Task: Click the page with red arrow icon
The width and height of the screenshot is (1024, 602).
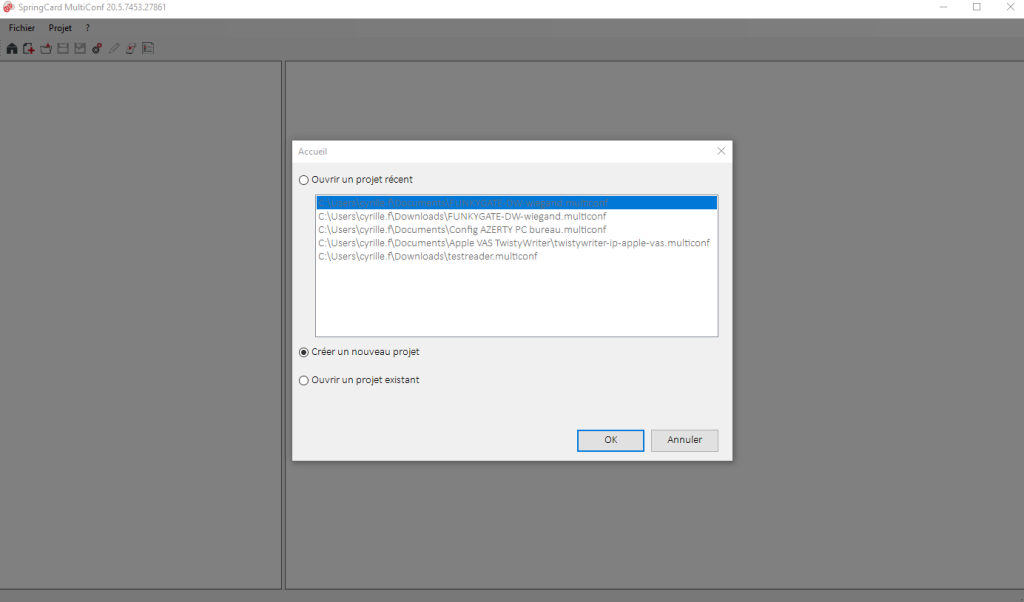Action: pos(131,48)
